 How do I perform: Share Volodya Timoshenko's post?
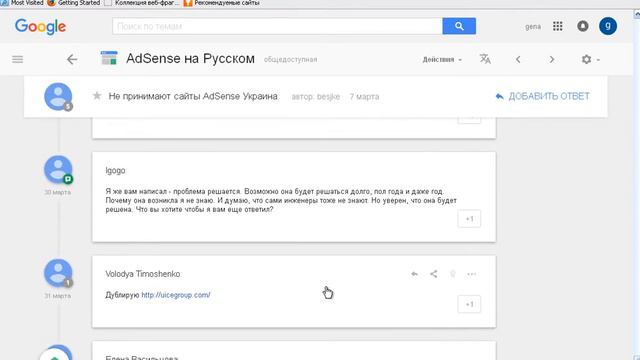click(x=433, y=274)
